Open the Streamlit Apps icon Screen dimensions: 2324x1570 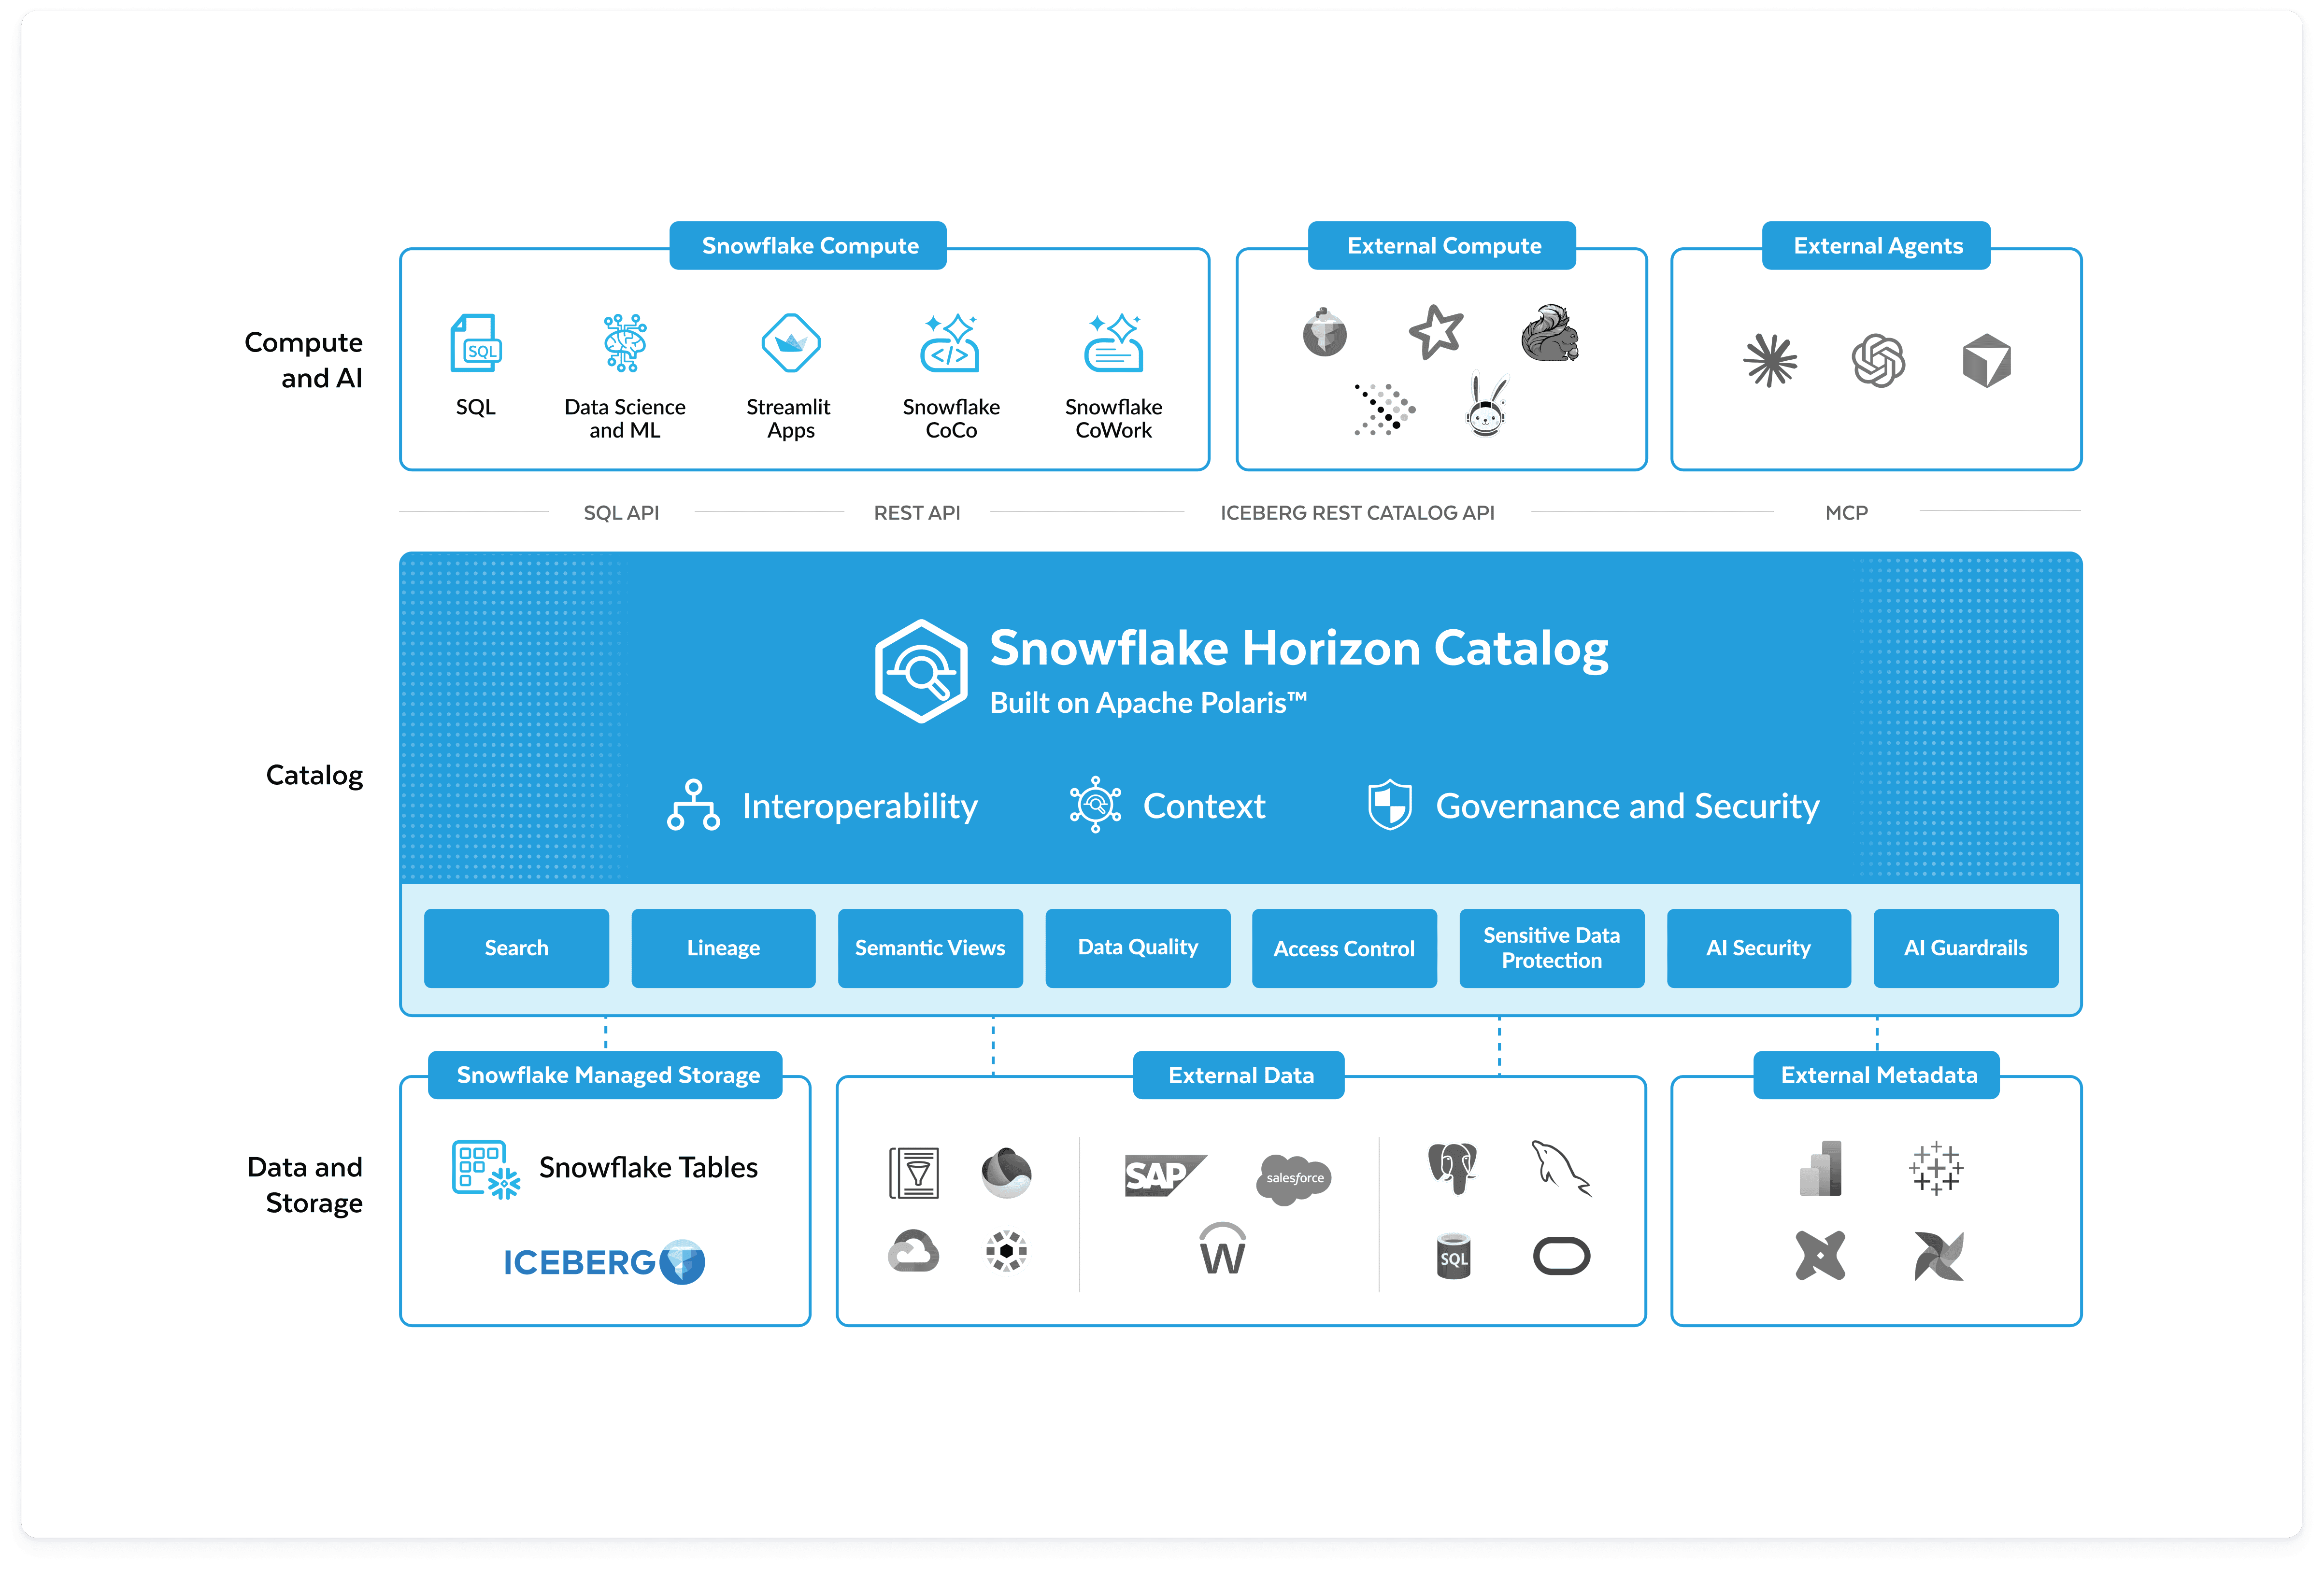click(x=790, y=343)
